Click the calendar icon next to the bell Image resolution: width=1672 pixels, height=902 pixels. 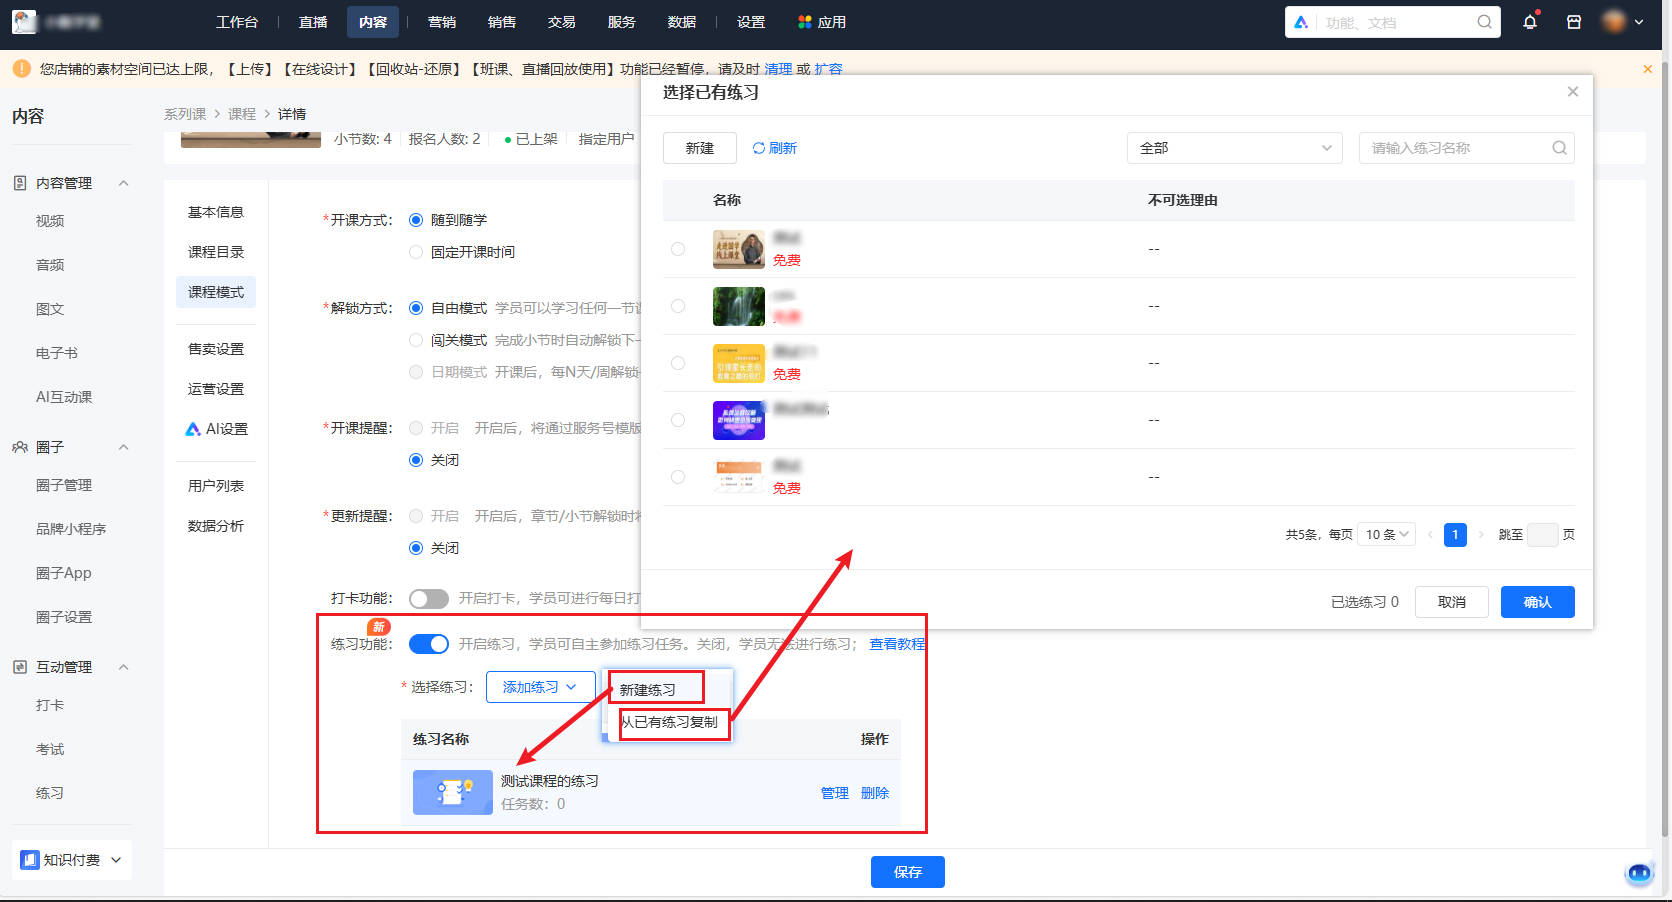coord(1573,21)
